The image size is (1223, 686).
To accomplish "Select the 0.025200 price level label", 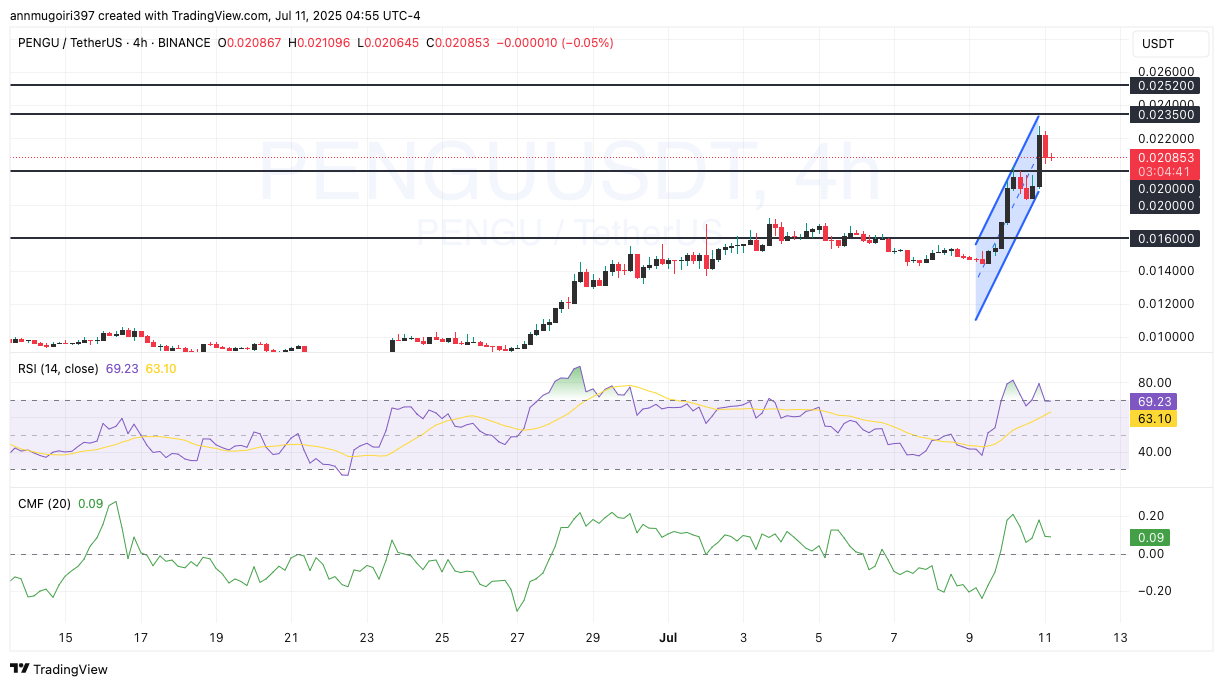I will (1166, 86).
